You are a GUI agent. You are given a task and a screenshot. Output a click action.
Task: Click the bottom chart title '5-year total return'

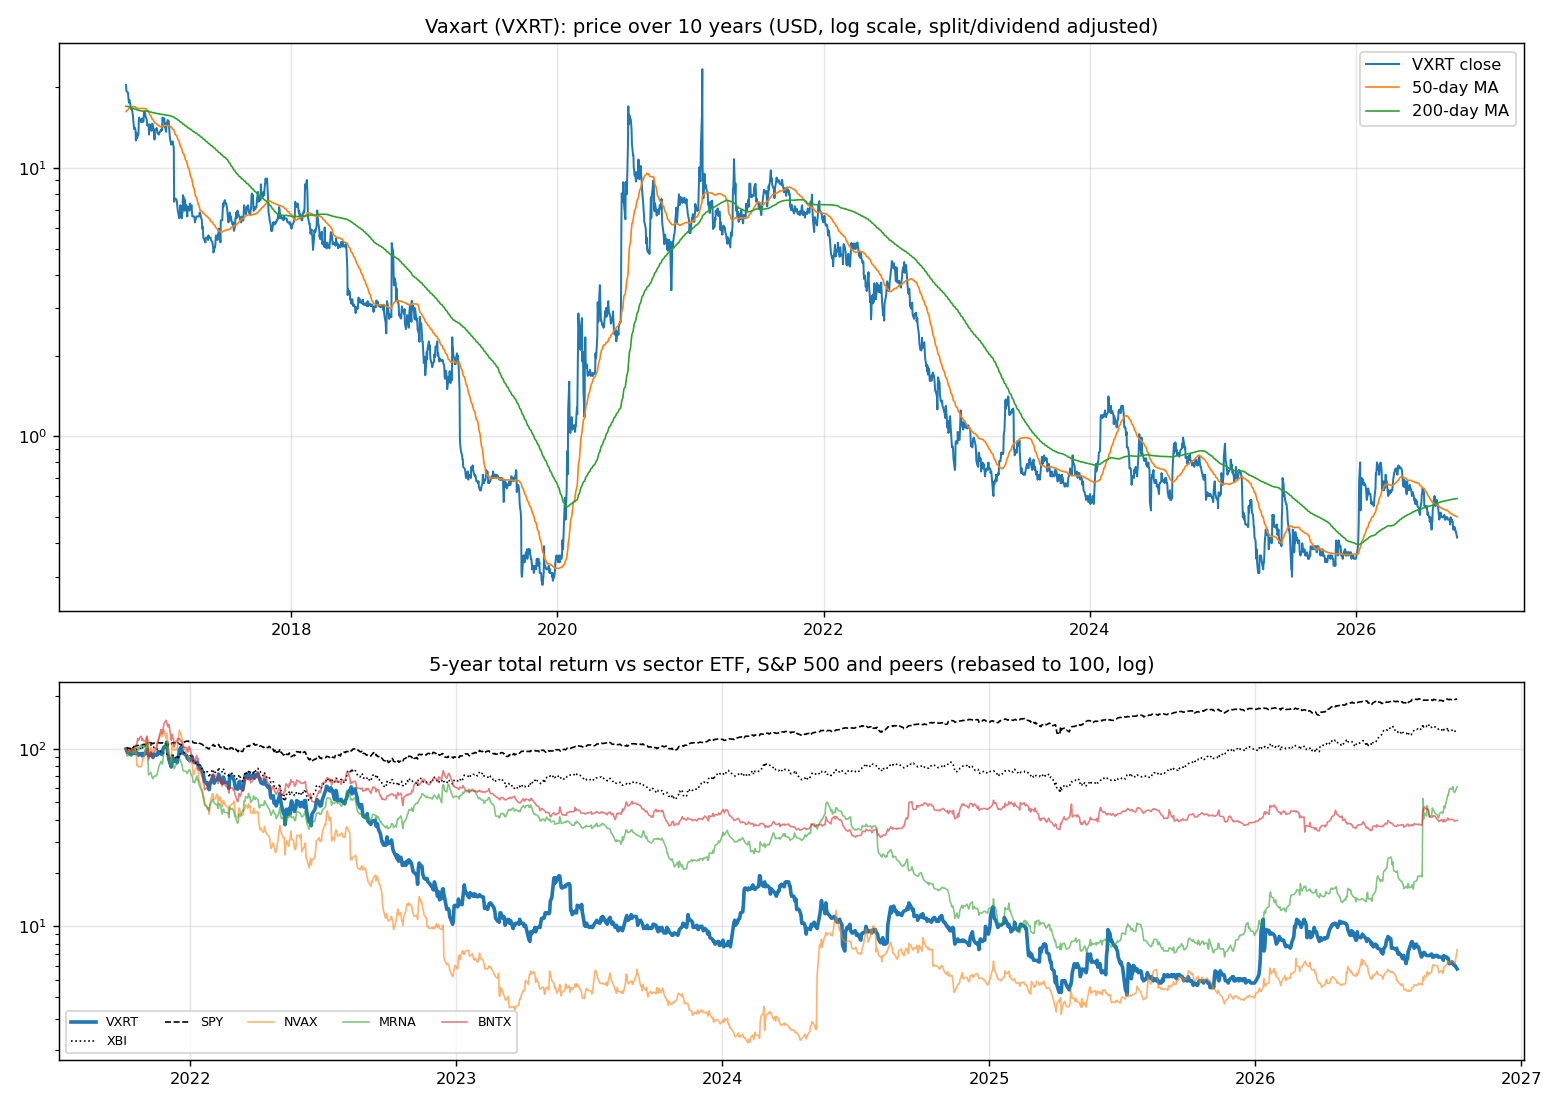[x=791, y=665]
